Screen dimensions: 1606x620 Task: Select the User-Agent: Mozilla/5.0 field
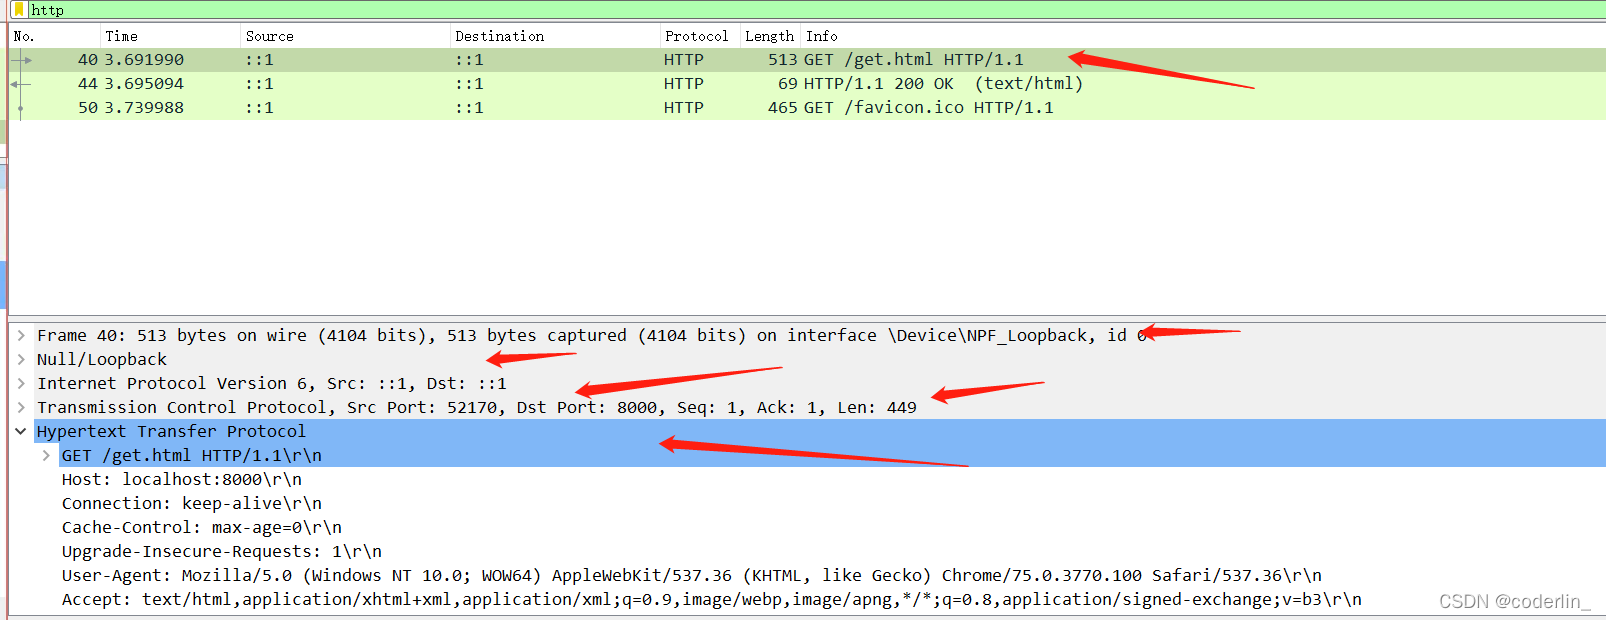[692, 576]
